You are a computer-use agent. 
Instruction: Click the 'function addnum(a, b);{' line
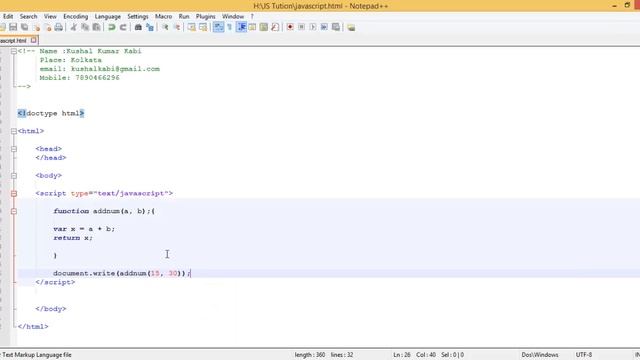[x=104, y=211]
